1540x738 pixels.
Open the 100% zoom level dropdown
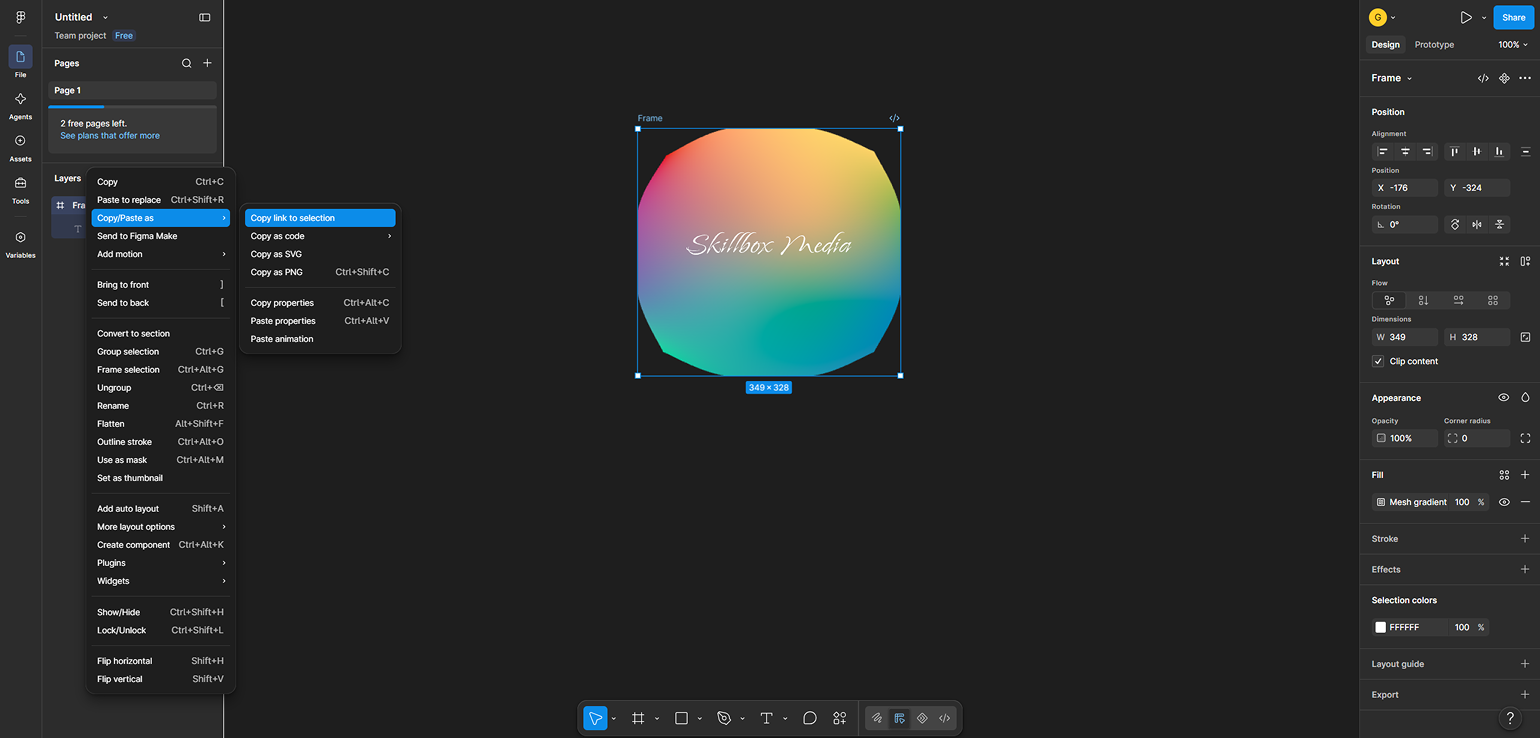1513,45
